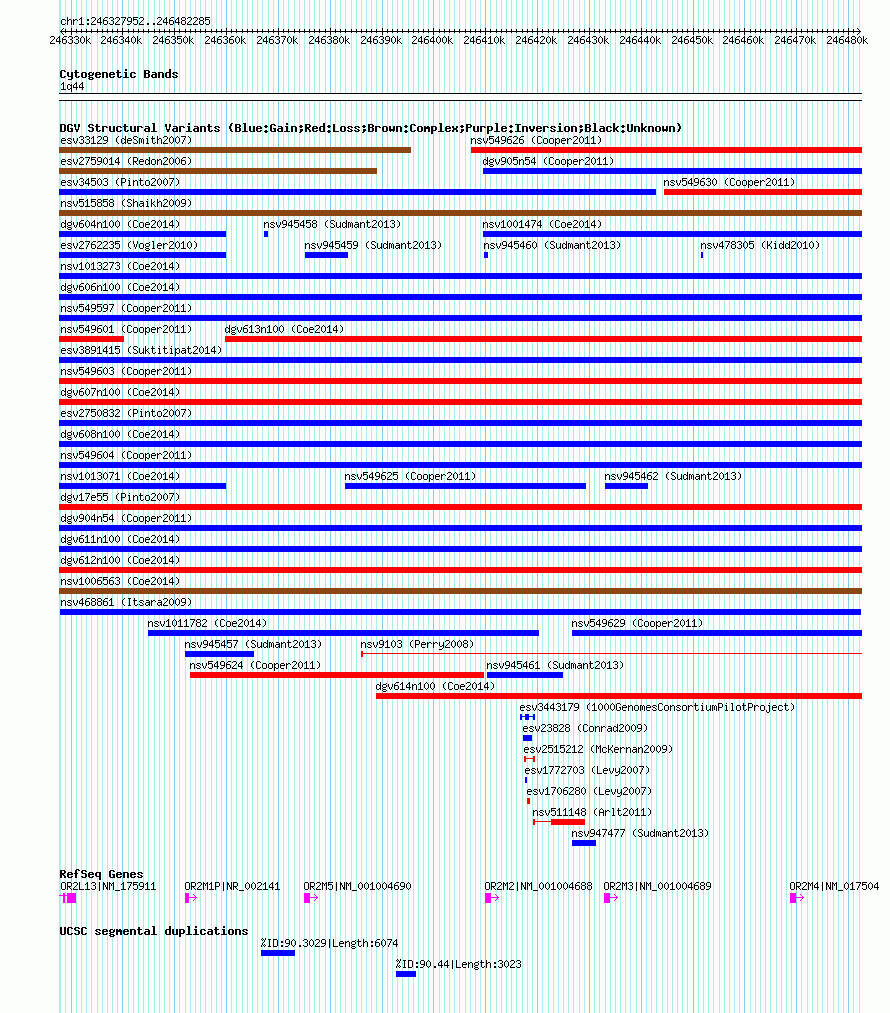This screenshot has height=1013, width=890.
Task: Open the nsv549626 (Cooper2011) variant label
Action: 536,140
